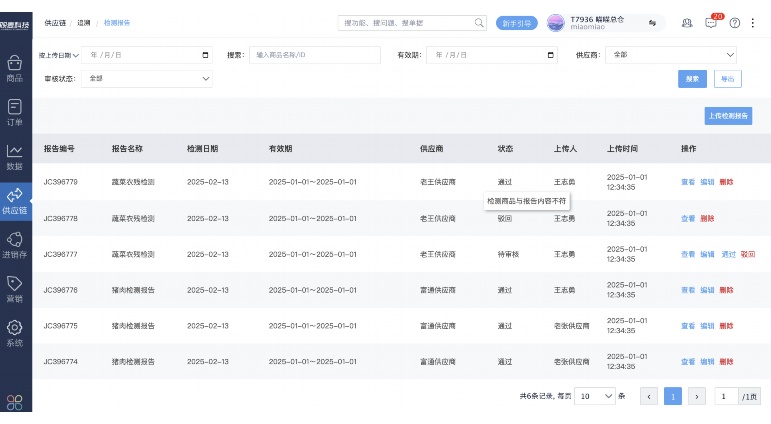Open the page size dropdown showing 10
The image size is (771, 424).
[595, 396]
